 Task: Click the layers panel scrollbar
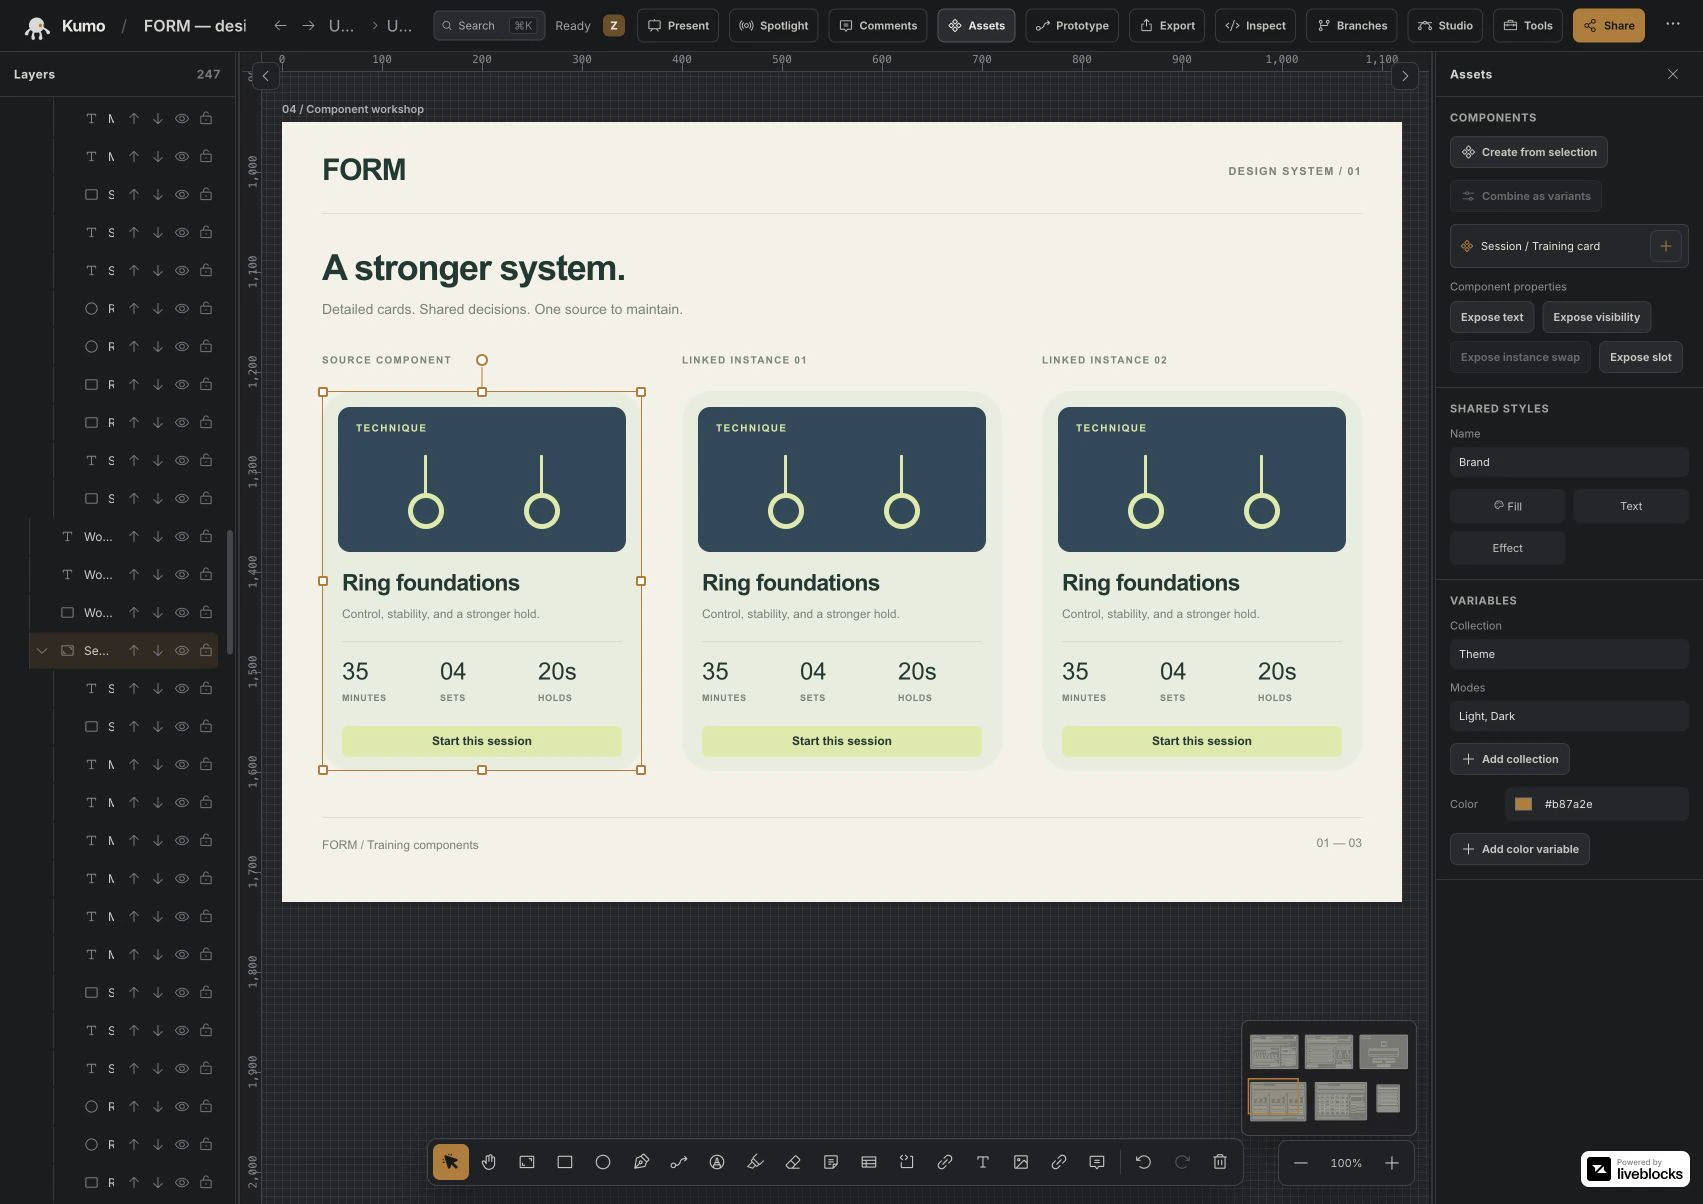pos(230,592)
